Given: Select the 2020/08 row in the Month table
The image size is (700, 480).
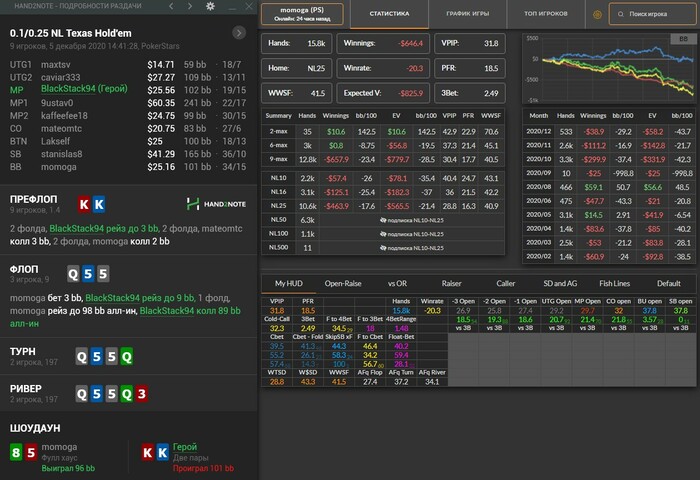Looking at the screenshot, I should 609,187.
